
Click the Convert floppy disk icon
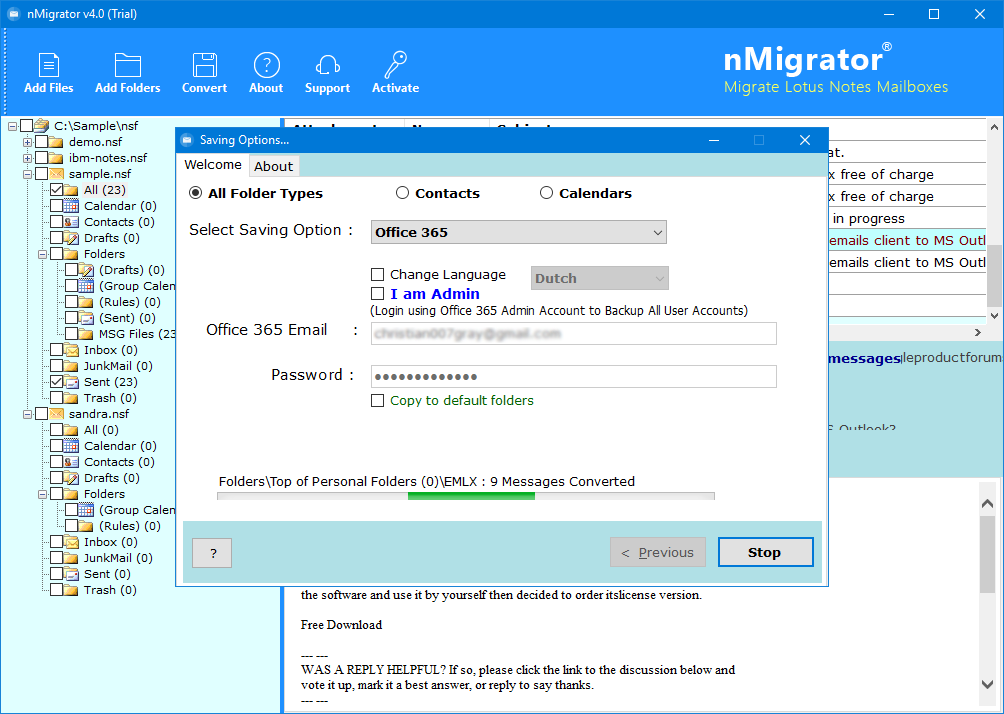204,65
